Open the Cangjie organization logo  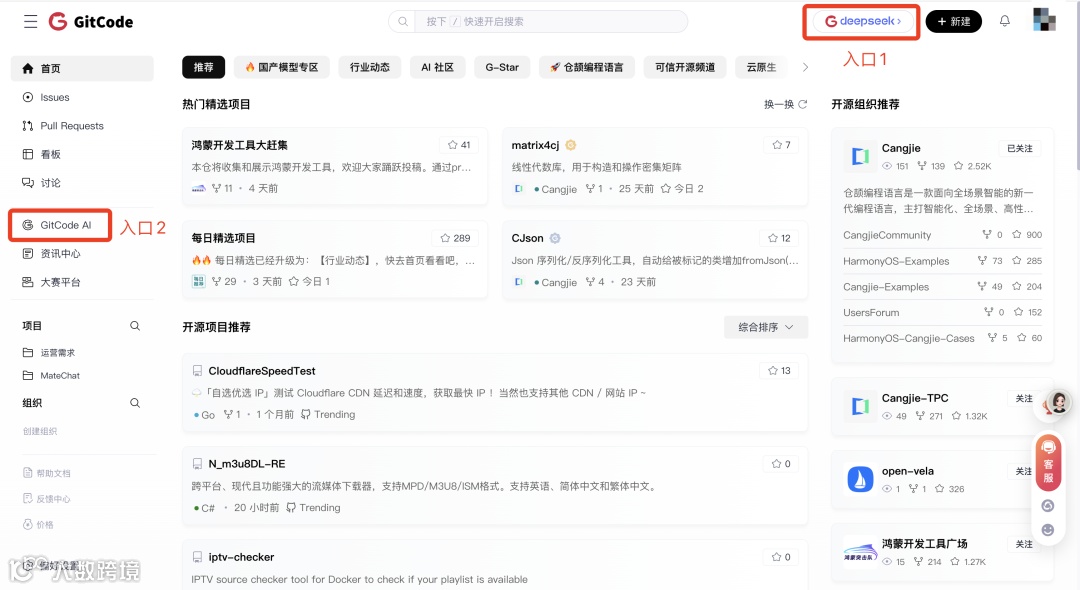pyautogui.click(x=860, y=156)
